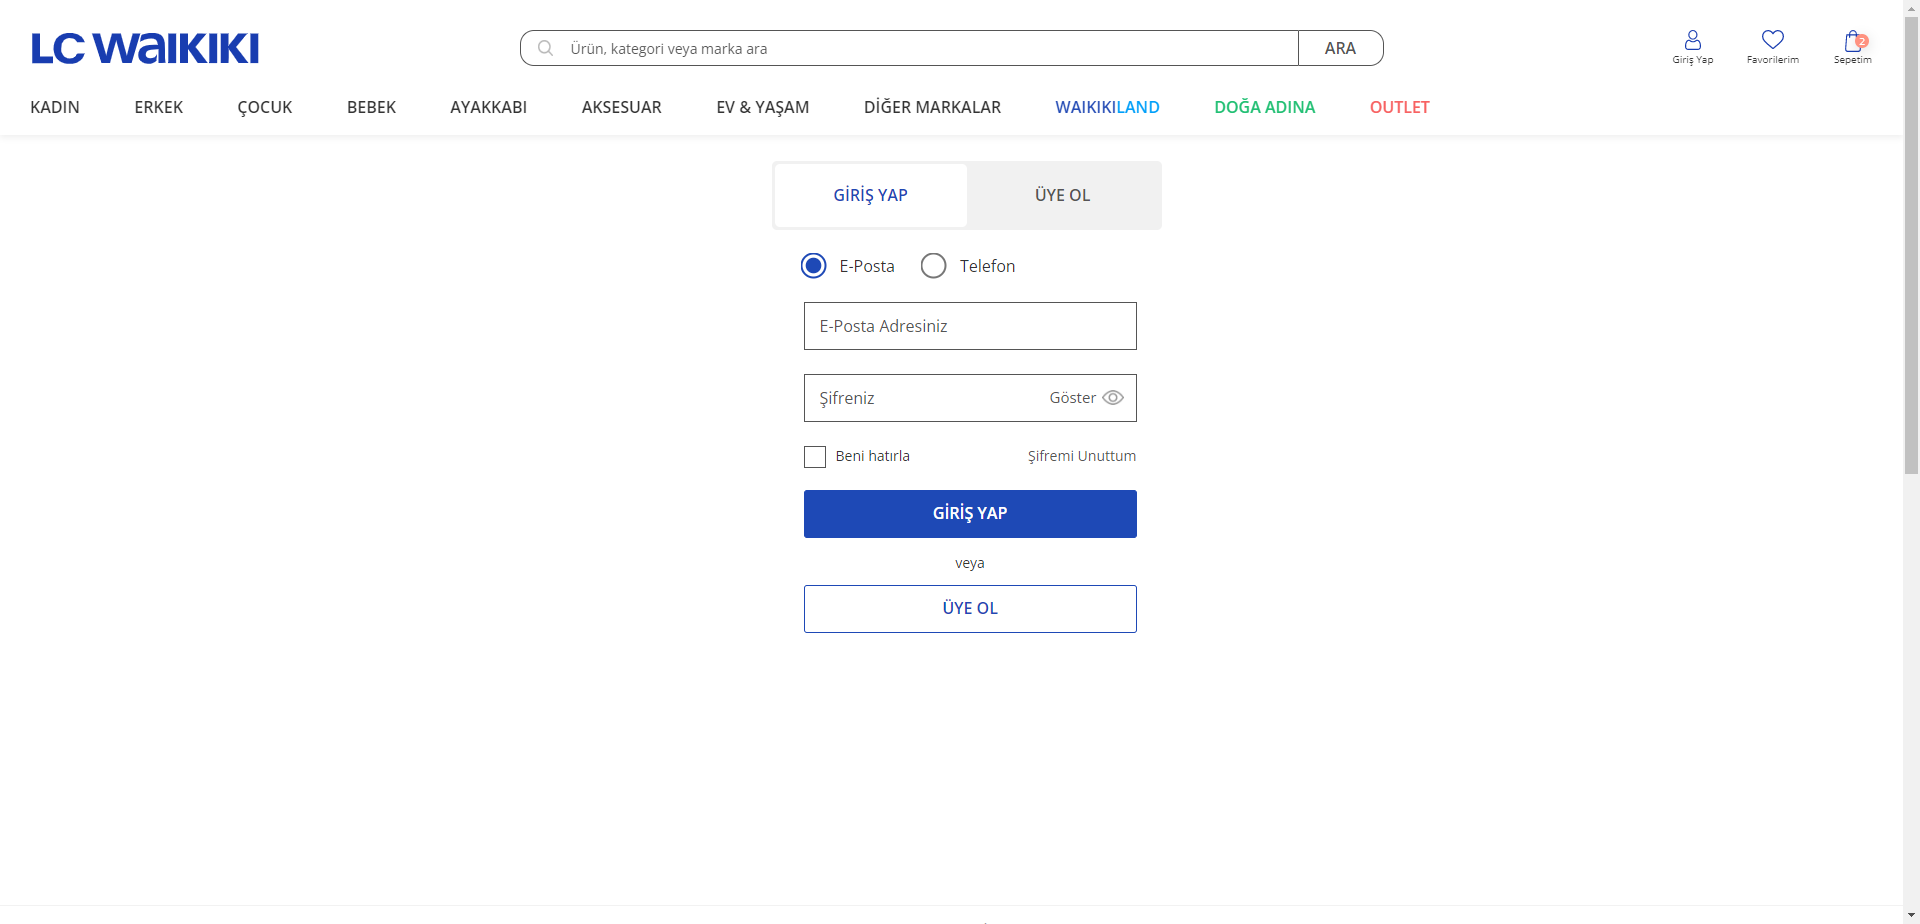Select the E-Posta radio button

[813, 266]
